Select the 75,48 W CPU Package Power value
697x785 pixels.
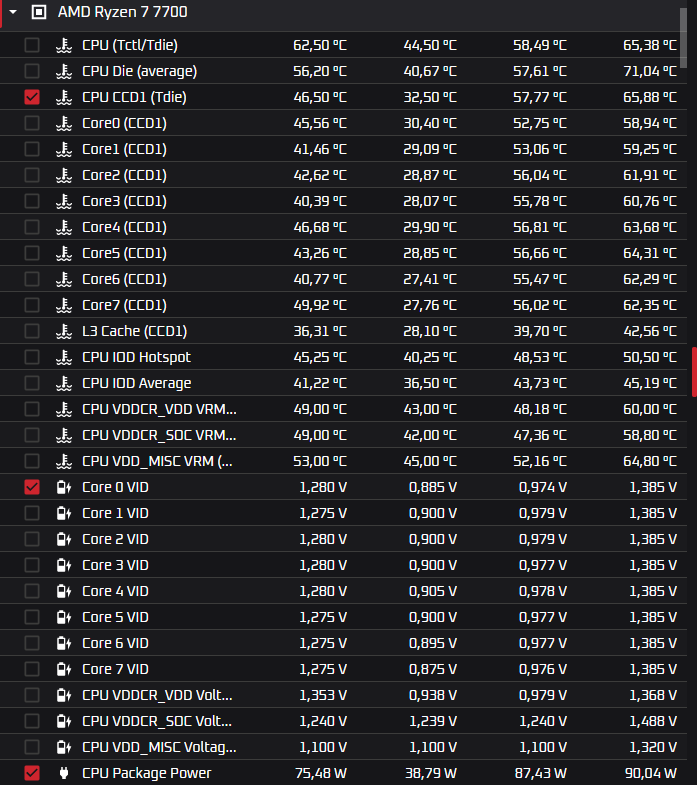320,773
